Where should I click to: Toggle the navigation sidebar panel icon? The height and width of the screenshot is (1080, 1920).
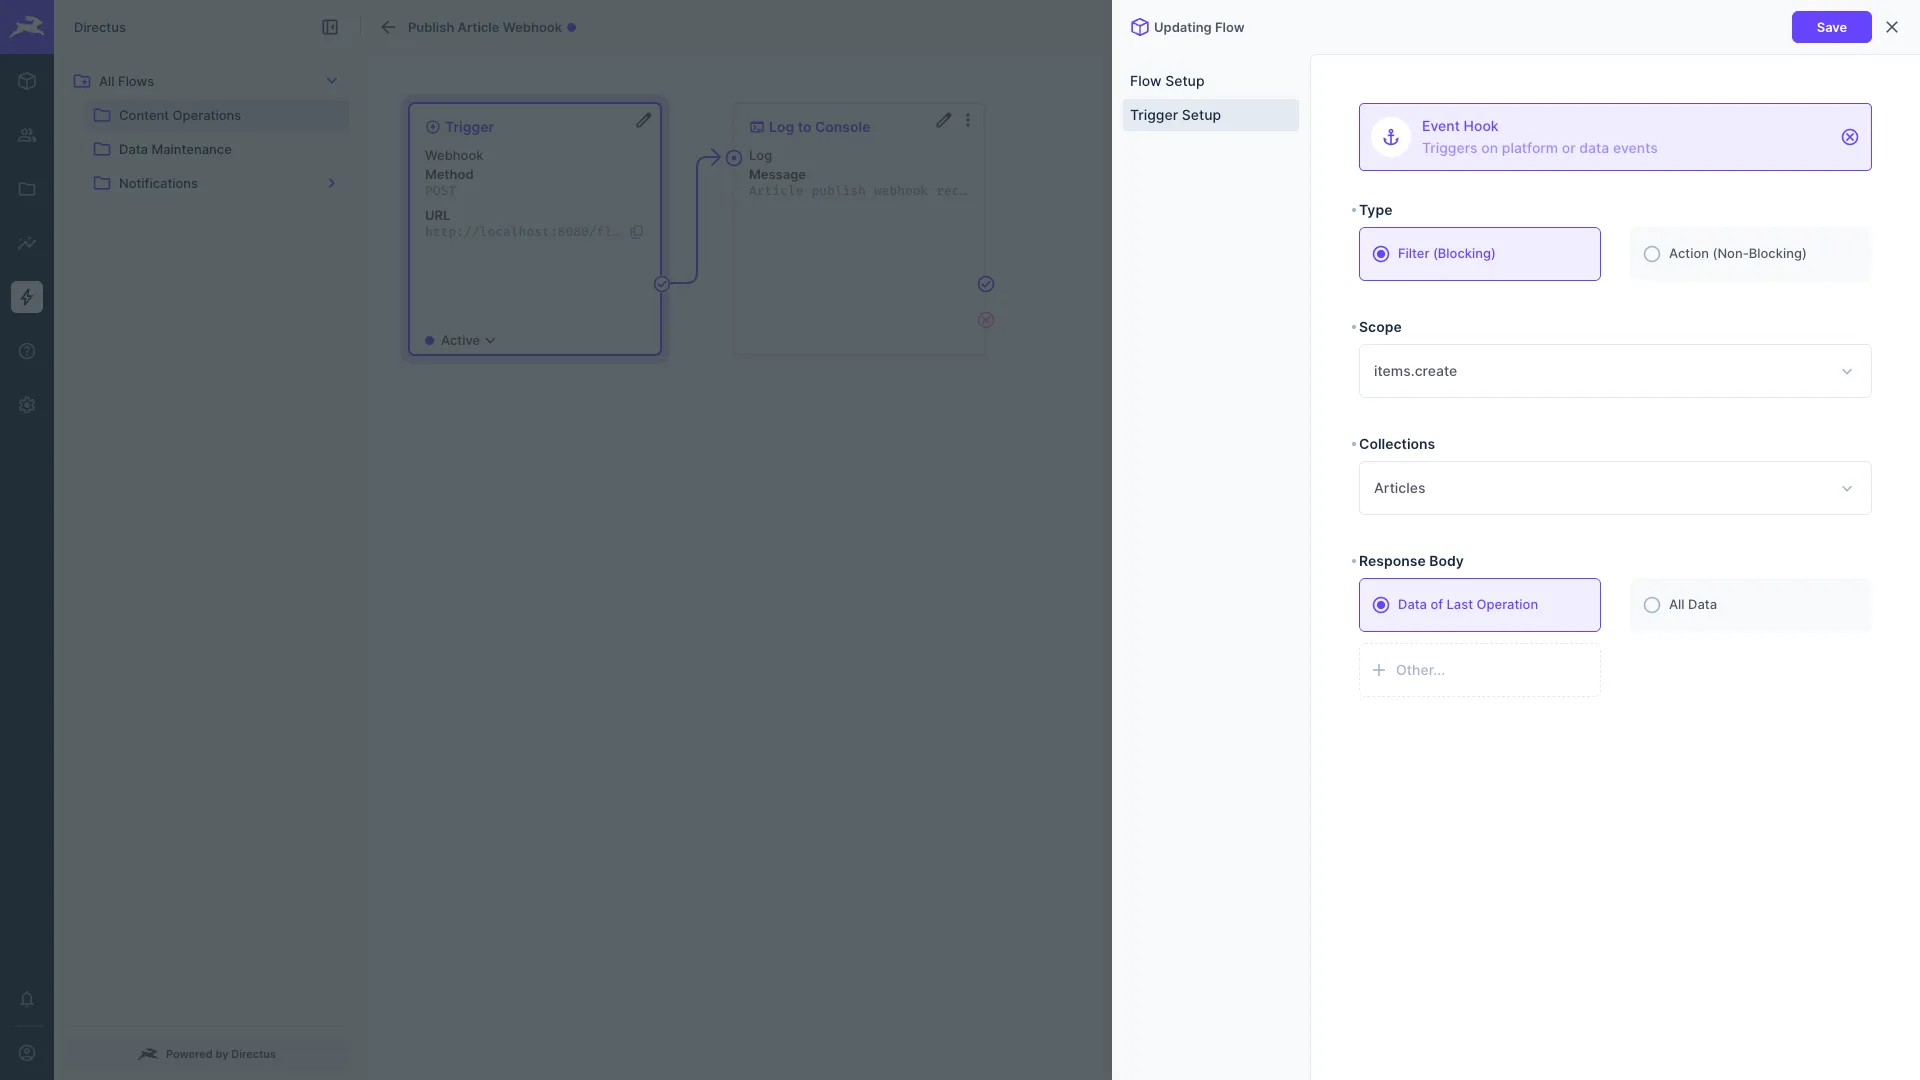tap(330, 27)
